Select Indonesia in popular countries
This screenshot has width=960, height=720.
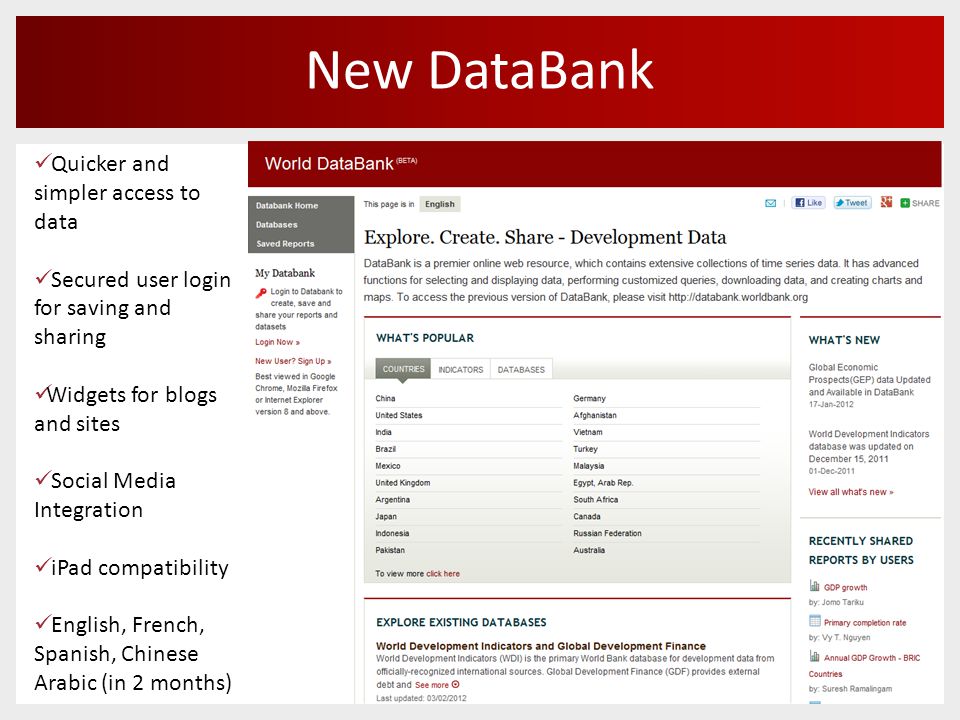[x=392, y=533]
